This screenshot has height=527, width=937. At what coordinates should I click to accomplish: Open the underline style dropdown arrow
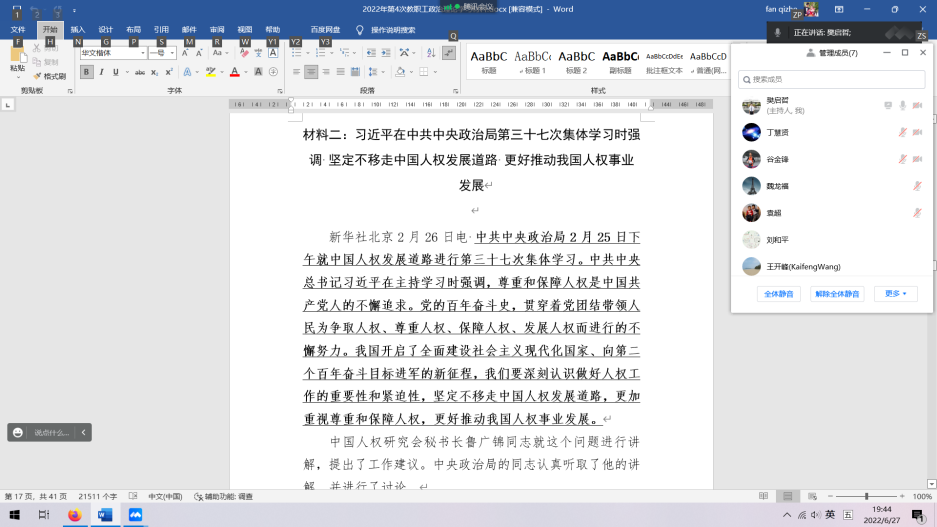[x=127, y=72]
